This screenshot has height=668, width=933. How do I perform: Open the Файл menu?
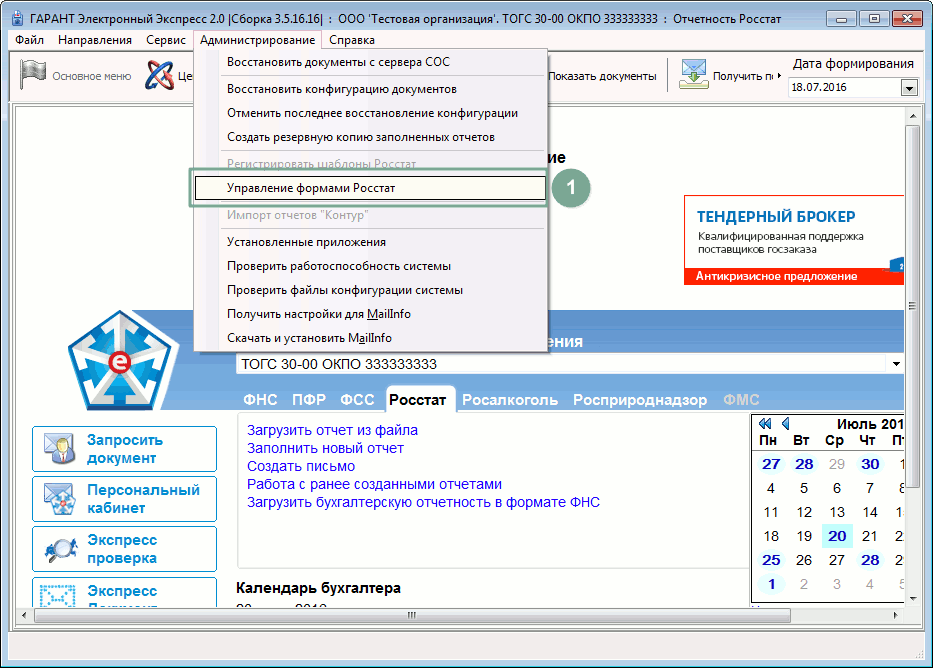pyautogui.click(x=29, y=40)
